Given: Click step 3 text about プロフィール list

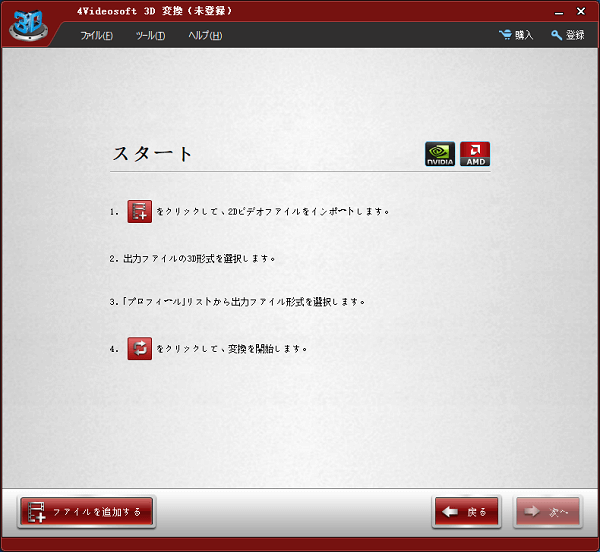Looking at the screenshot, I should coord(237,302).
